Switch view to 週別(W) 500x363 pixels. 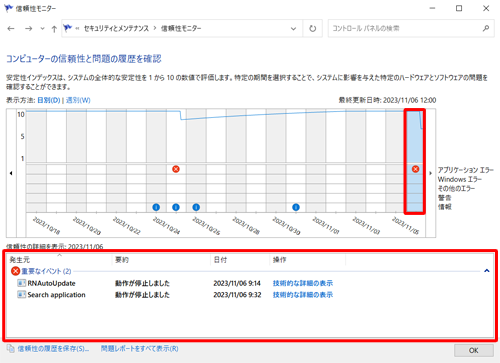click(x=78, y=100)
